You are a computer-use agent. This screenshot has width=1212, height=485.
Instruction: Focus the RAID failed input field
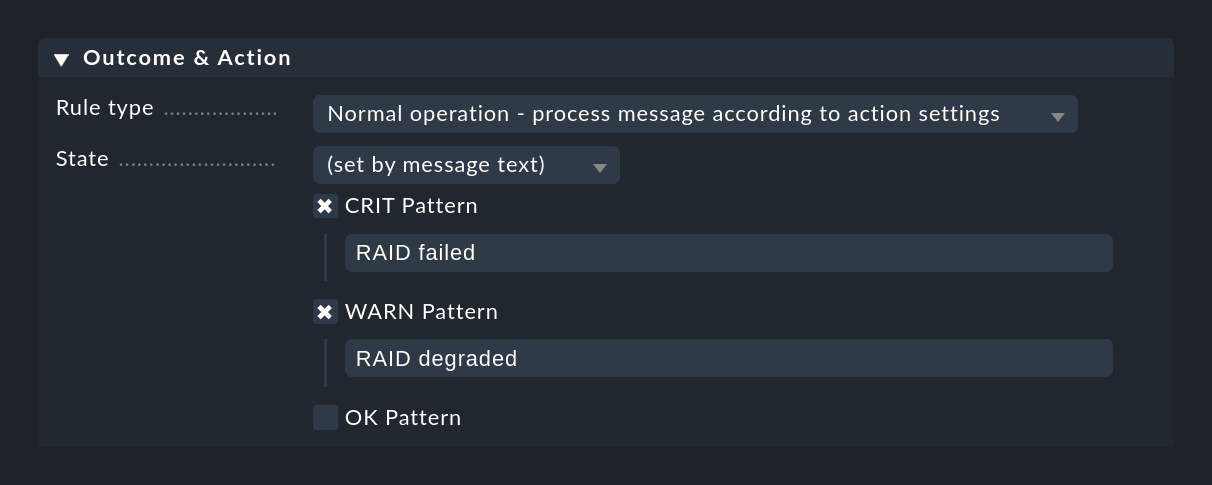(x=728, y=253)
